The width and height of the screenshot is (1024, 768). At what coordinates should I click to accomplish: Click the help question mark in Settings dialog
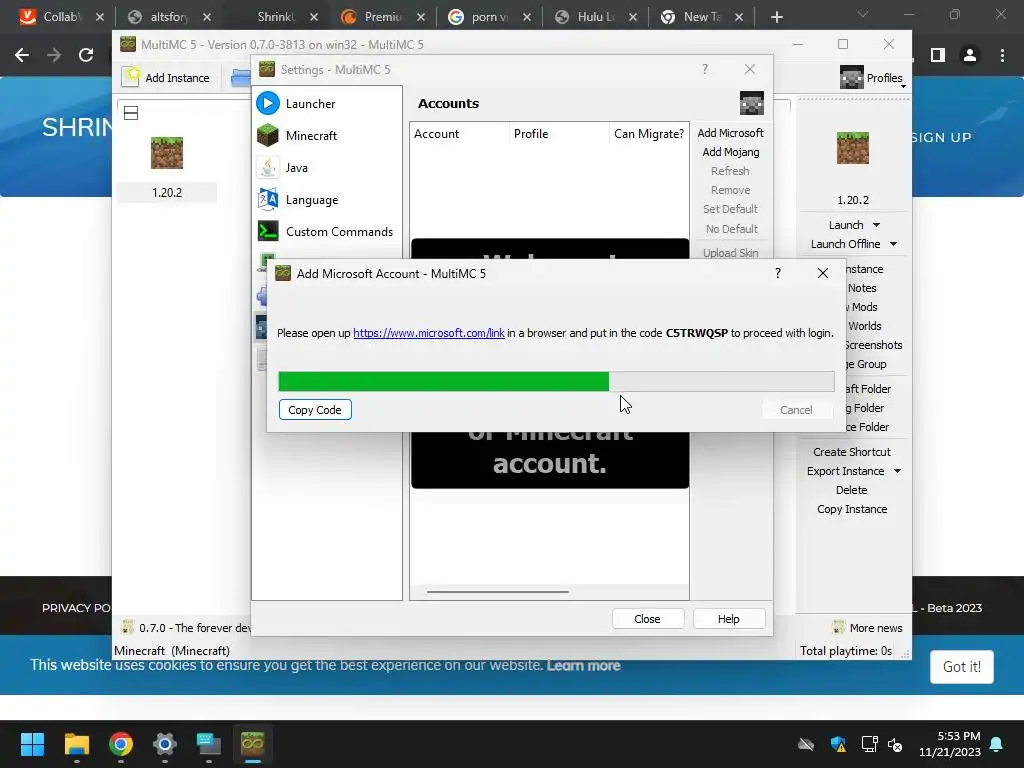pos(705,69)
